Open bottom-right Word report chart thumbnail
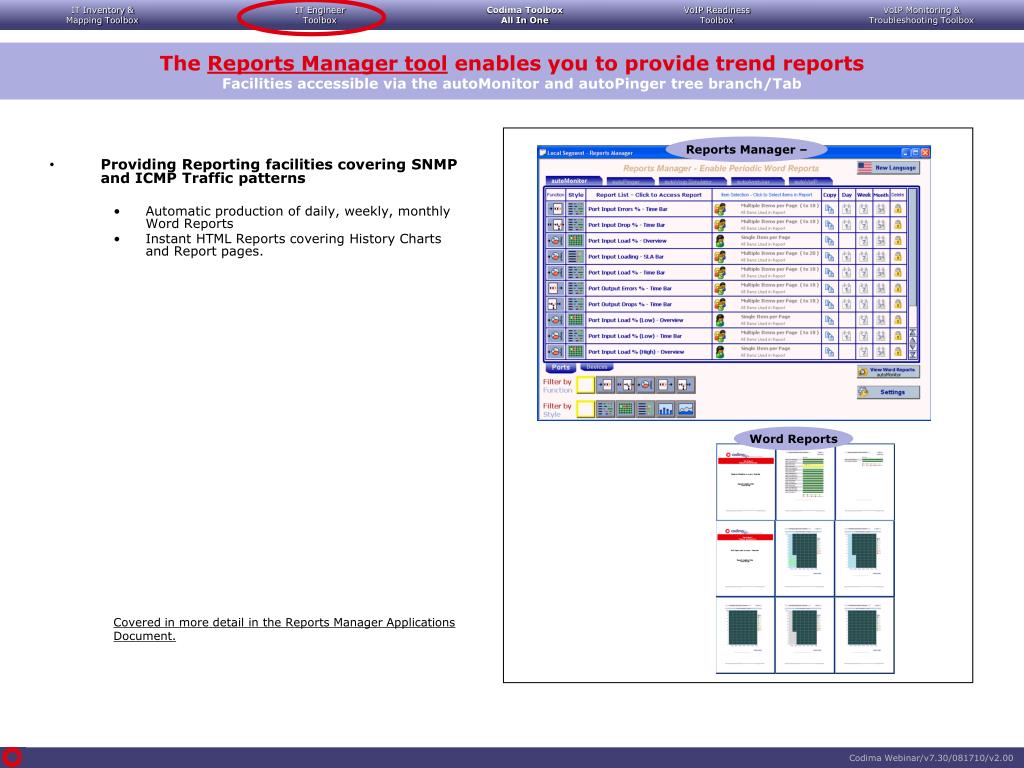Screen dimensions: 1024x768 pos(865,635)
